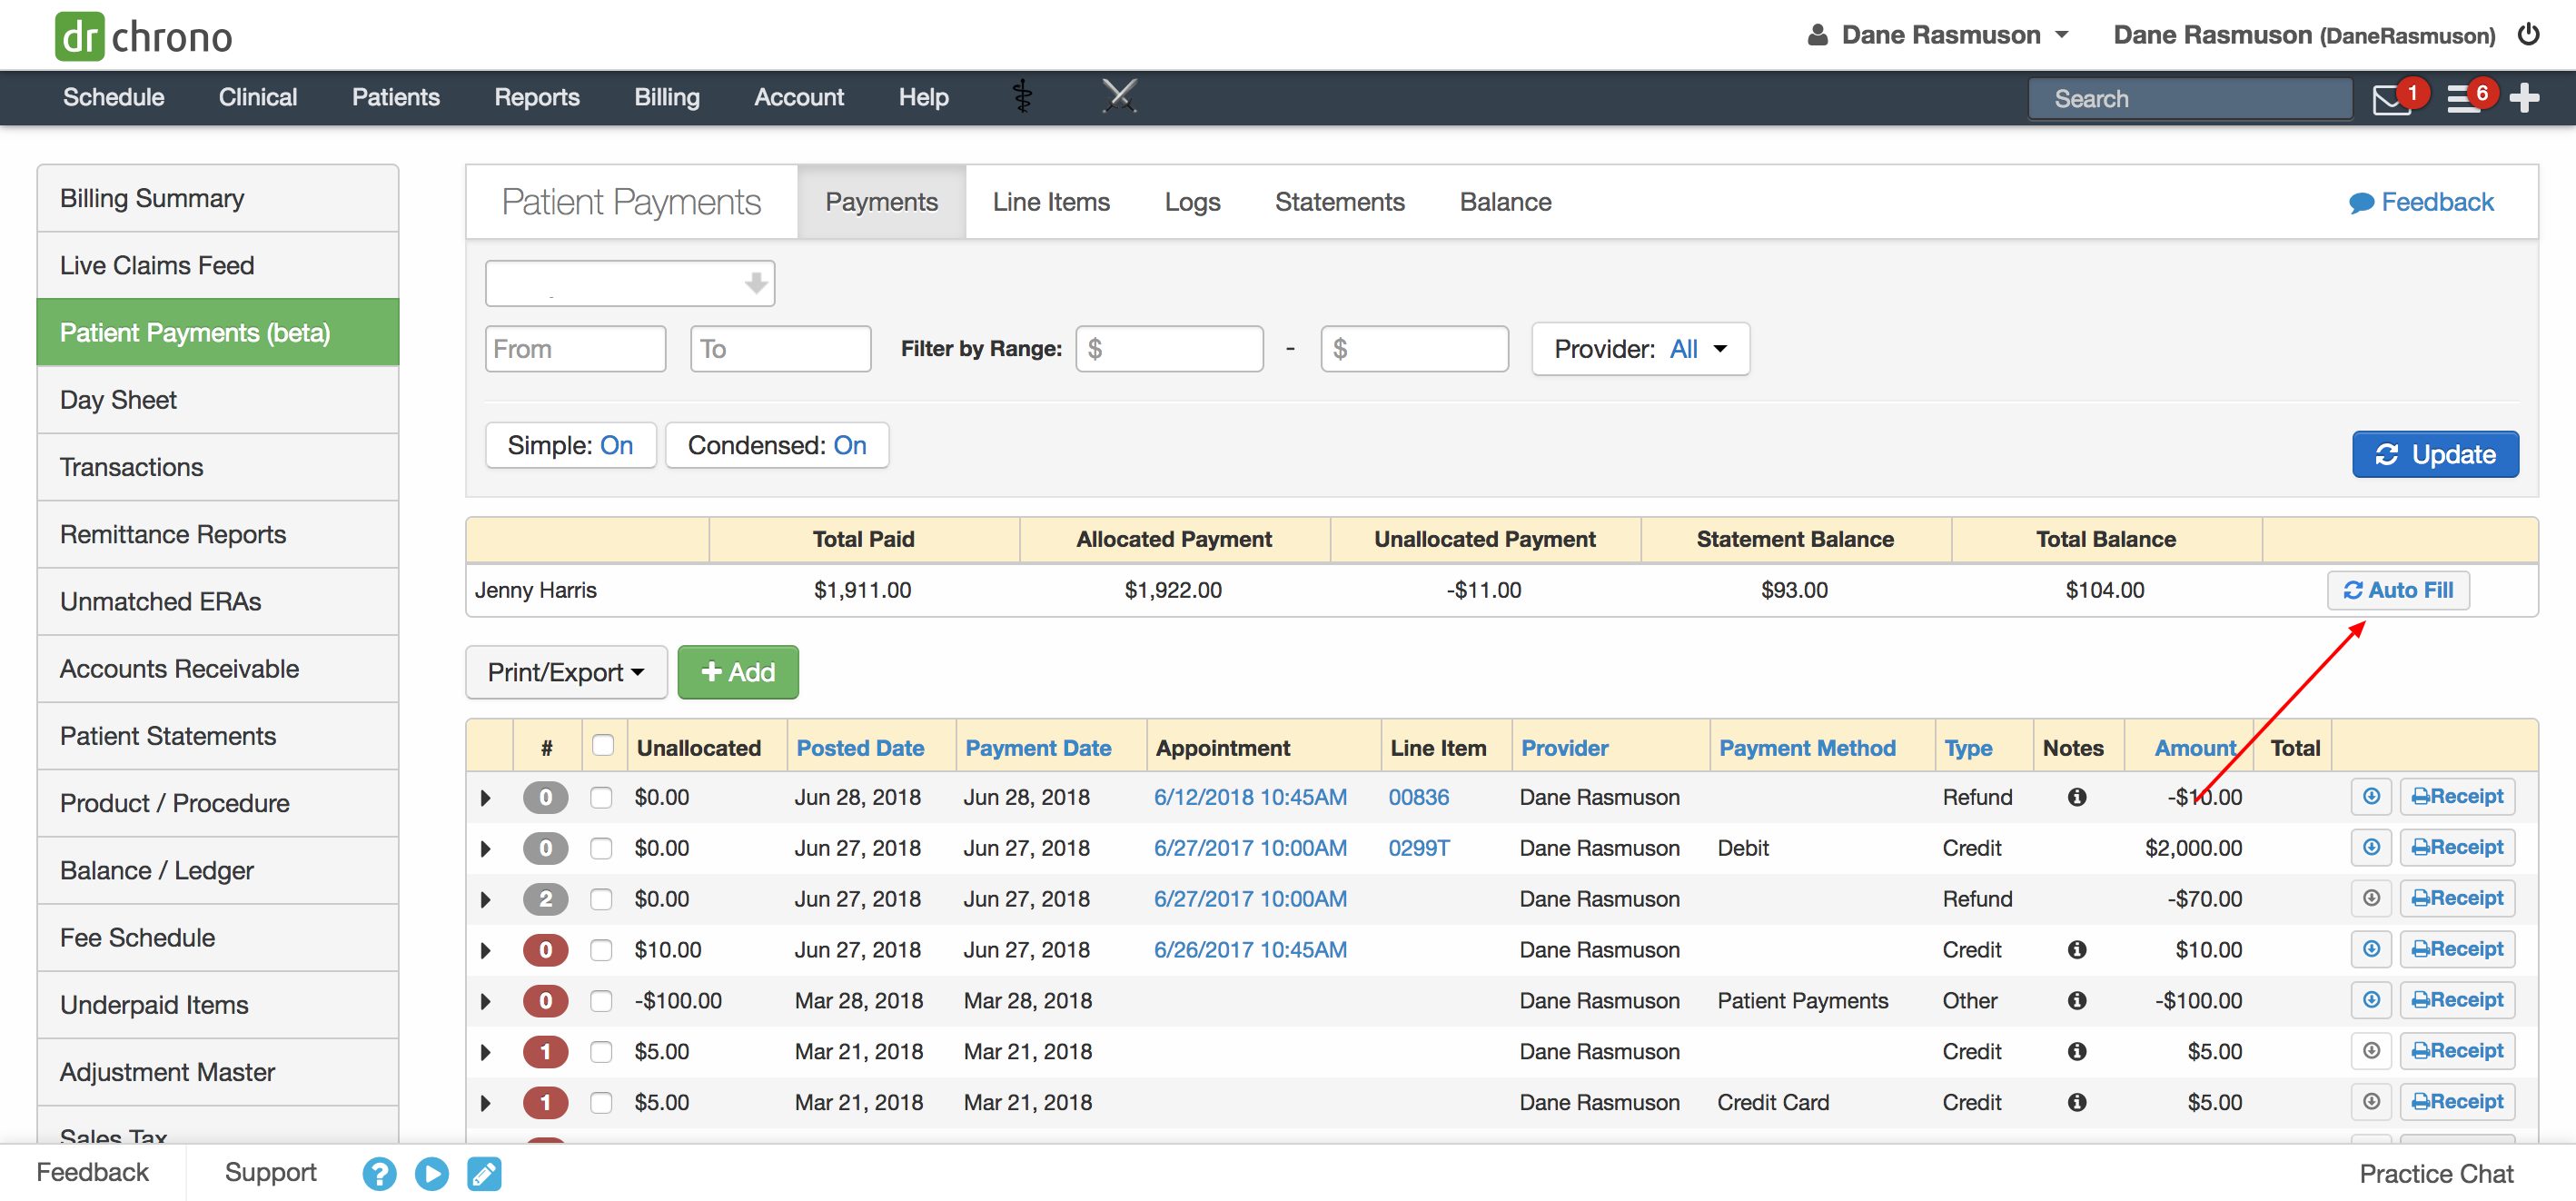The width and height of the screenshot is (2576, 1201).
Task: Sort by Posted Date column header
Action: pyautogui.click(x=859, y=748)
